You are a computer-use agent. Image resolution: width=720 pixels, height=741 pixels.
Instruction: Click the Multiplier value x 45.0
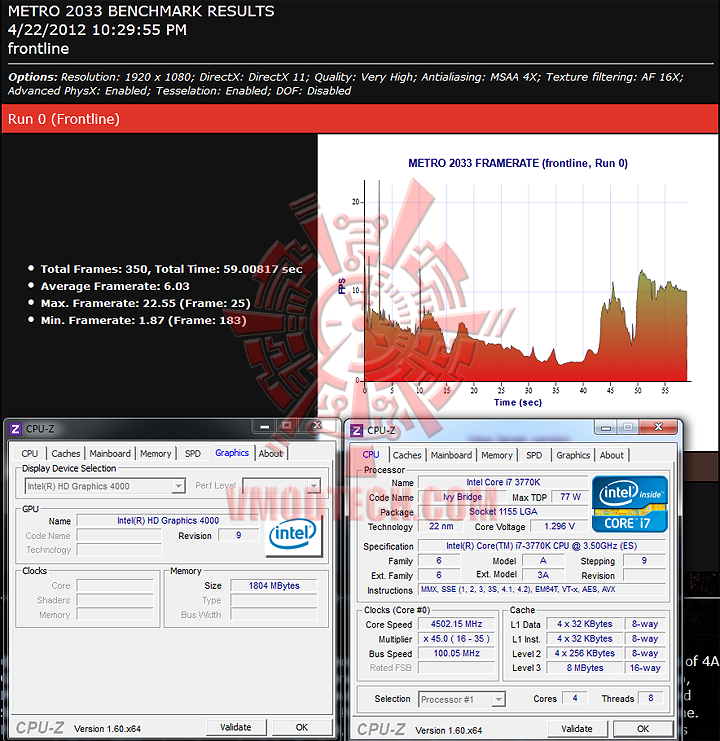(456, 638)
